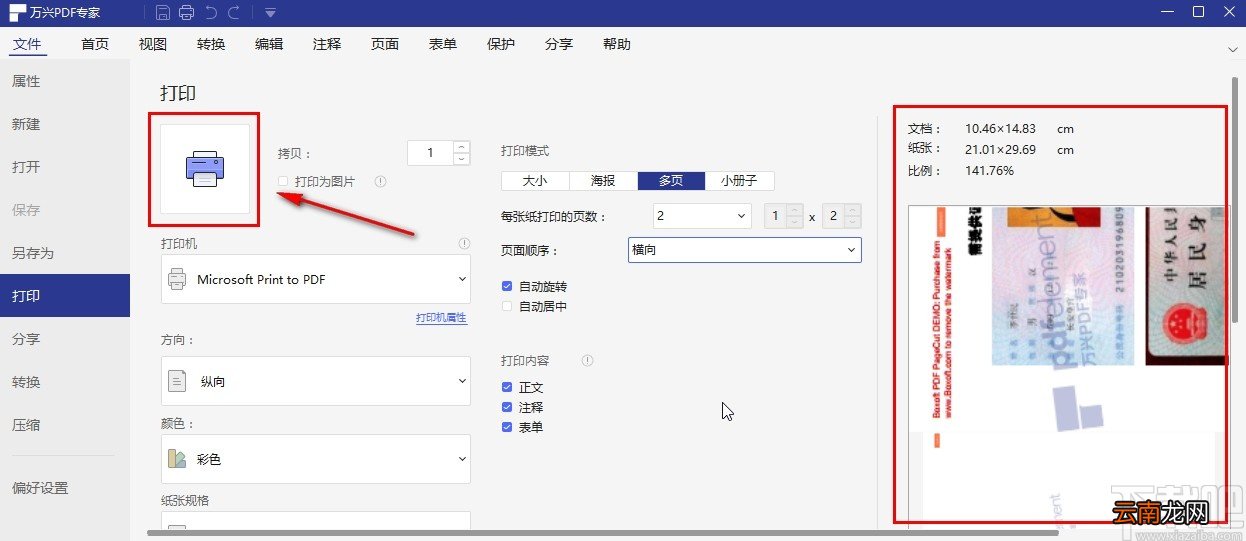Select 大小 print mode

pos(535,181)
